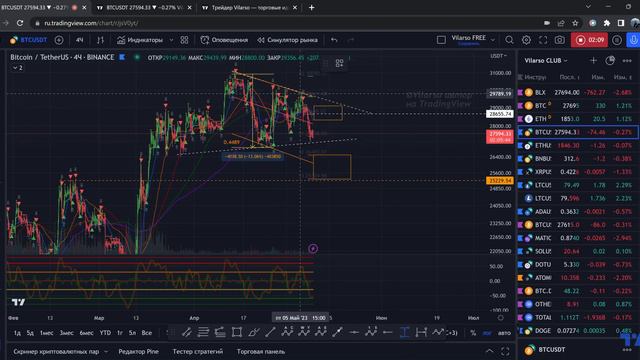
Task: Expand the crypto screener dropdown arrow
Action: [106, 351]
